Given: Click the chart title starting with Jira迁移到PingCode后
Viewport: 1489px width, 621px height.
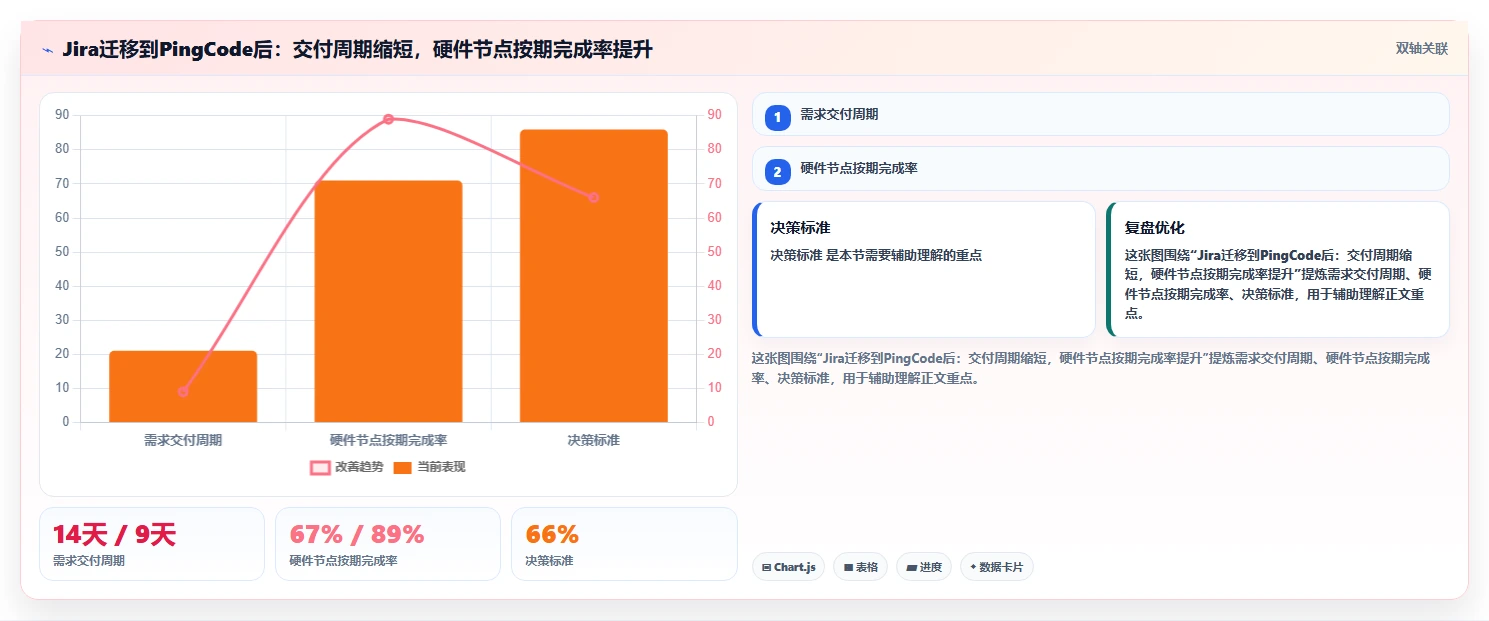Looking at the screenshot, I should pyautogui.click(x=357, y=50).
